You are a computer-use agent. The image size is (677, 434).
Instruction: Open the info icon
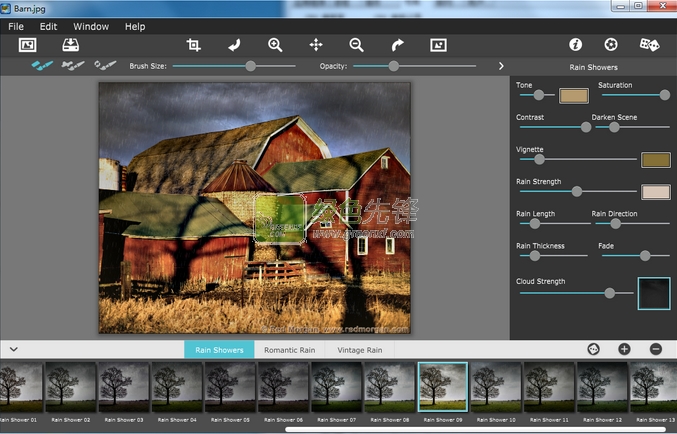pos(576,45)
